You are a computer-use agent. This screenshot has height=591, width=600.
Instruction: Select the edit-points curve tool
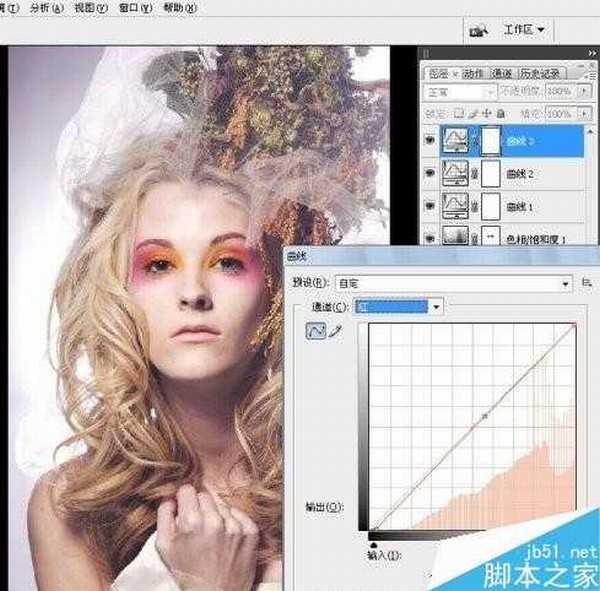[316, 331]
